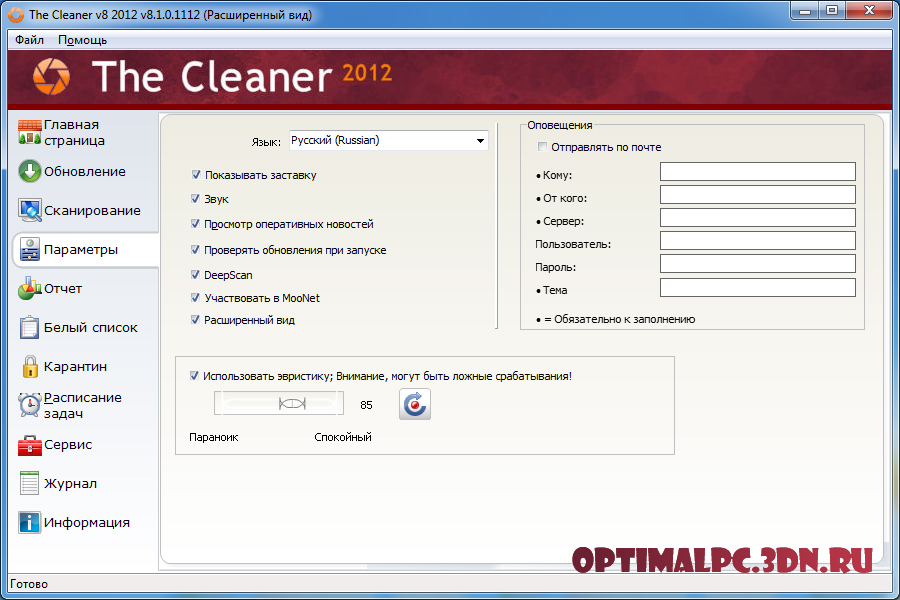Click the red Сервис toolbox icon
The height and width of the screenshot is (600, 900).
point(29,445)
